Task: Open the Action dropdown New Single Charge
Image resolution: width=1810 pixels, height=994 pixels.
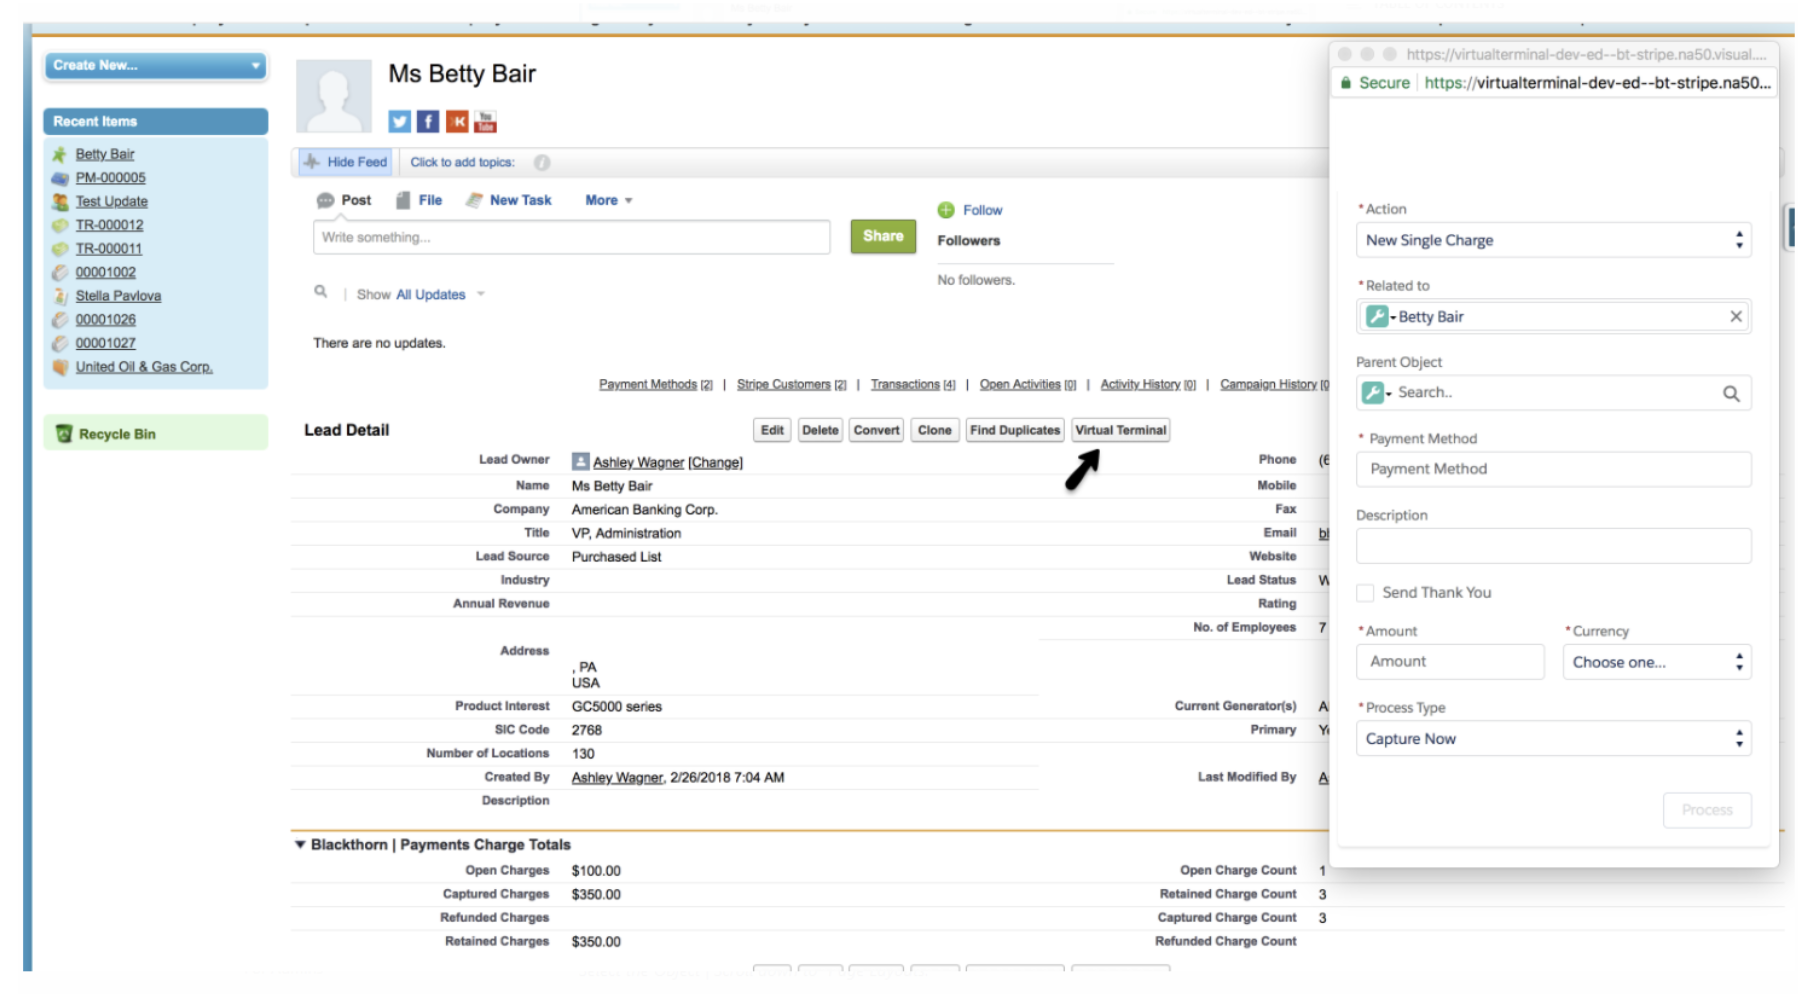Action: click(x=1554, y=240)
